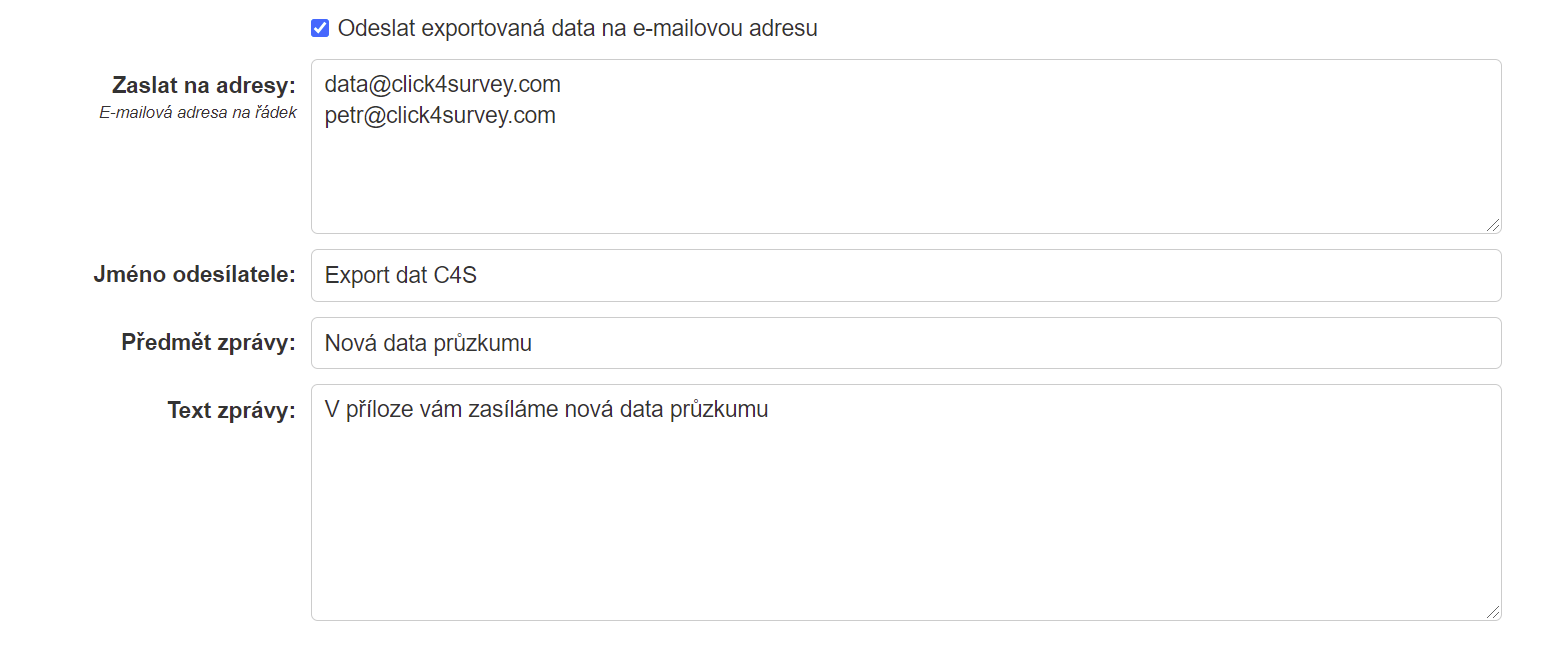Focus the 'Jméno odesílatele' input field
This screenshot has width=1541, height=645.
click(906, 275)
